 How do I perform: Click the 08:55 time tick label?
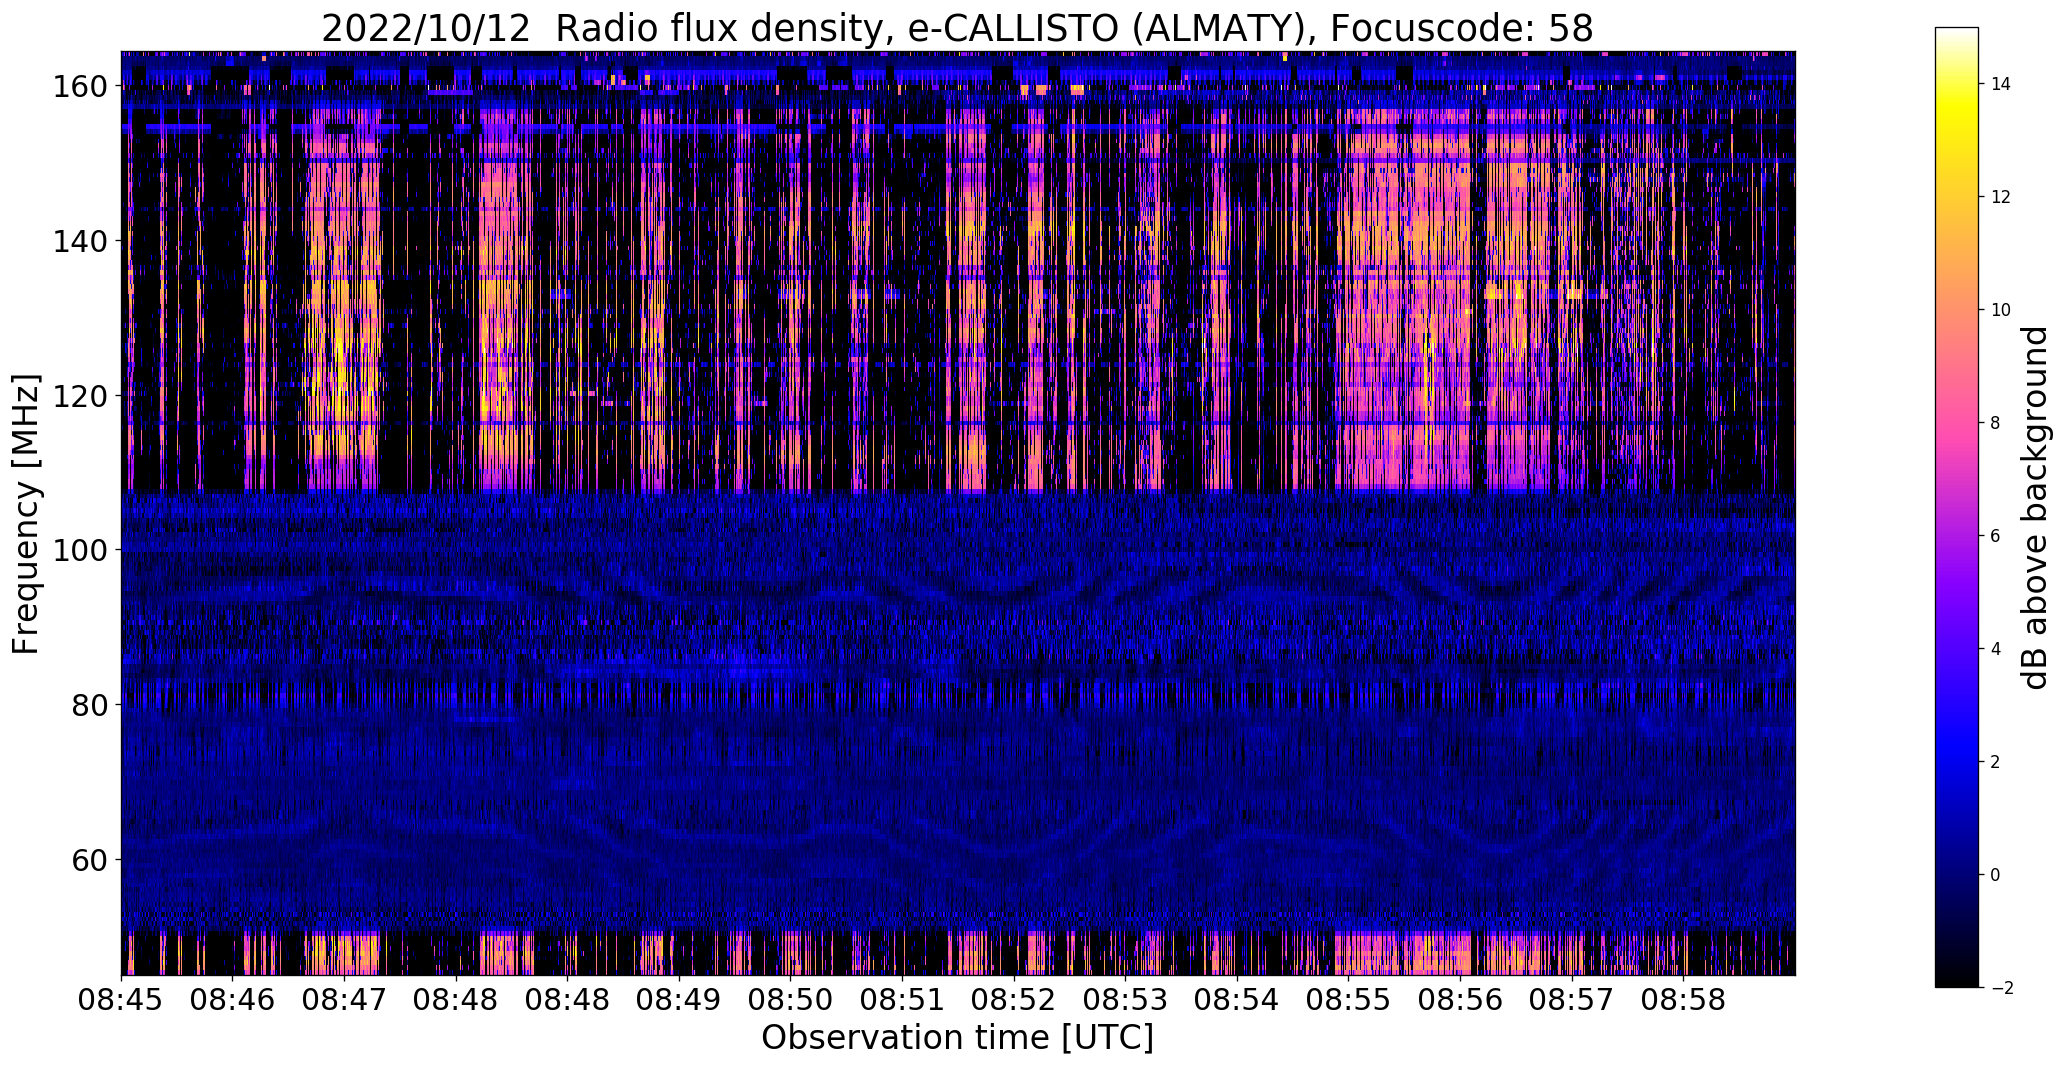pos(1348,1001)
